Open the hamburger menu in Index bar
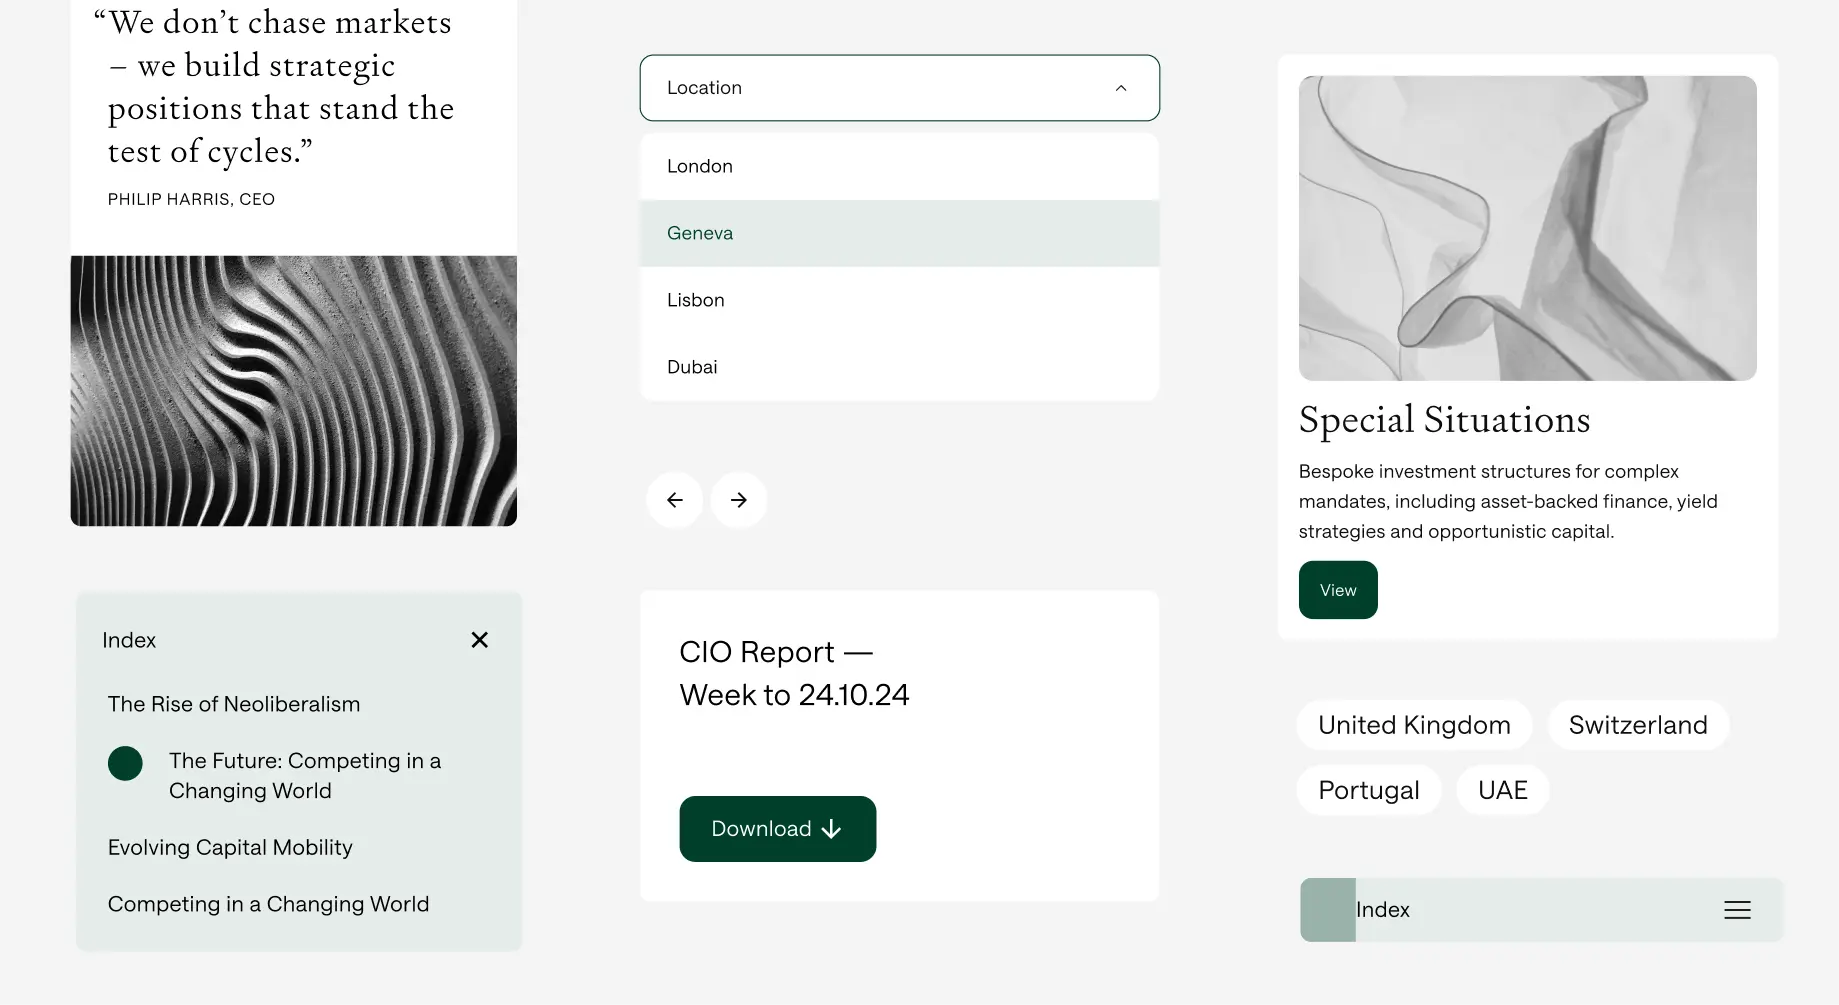Screen dimensions: 1839x1005 click(x=1737, y=910)
